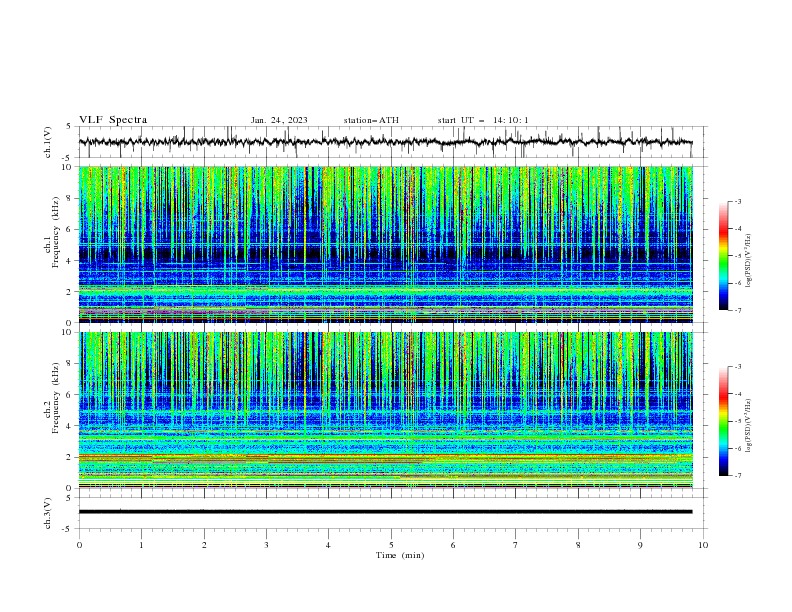The width and height of the screenshot is (792, 612).
Task: Click the ch.2 Frequency (kHz) axis label
Action: coord(52,397)
